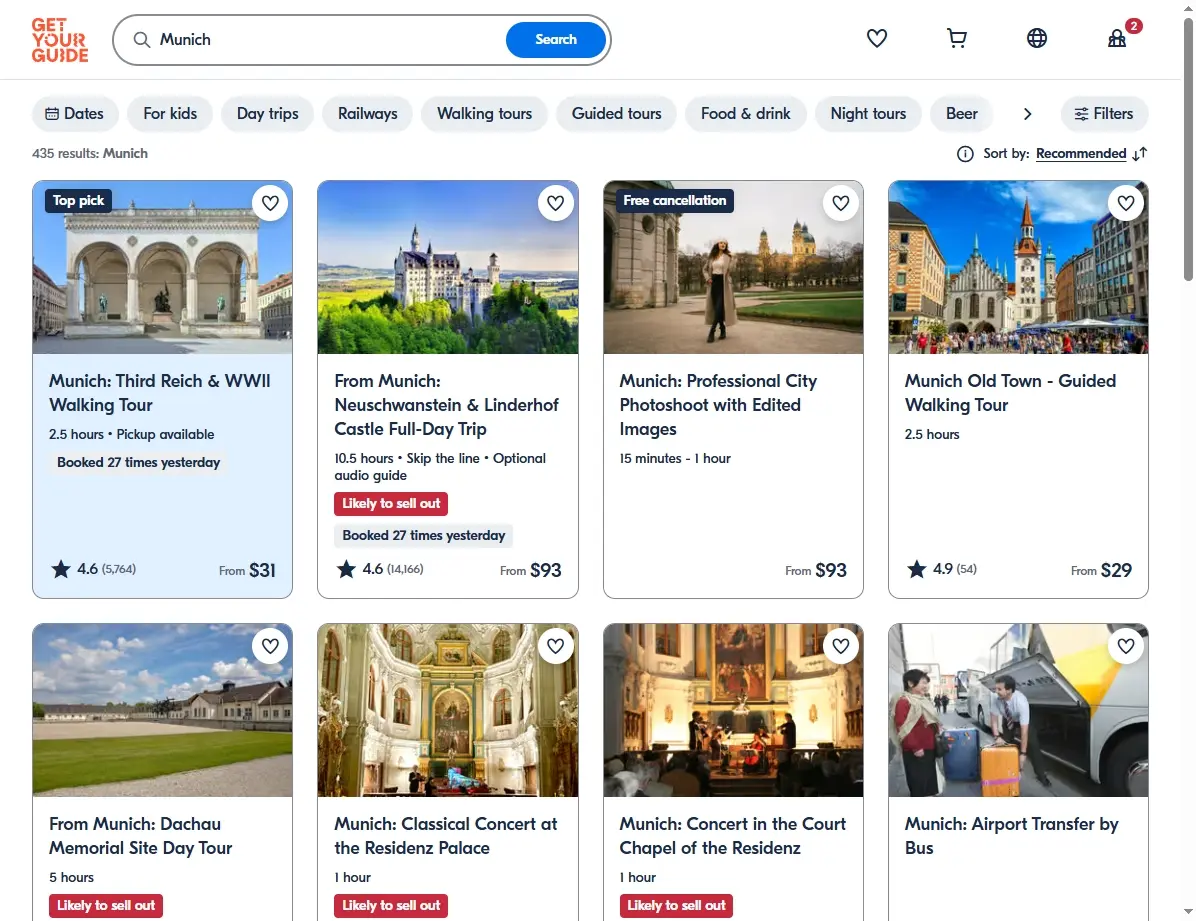
Task: Favorite the Professional City Photoshoot card
Action: pos(841,203)
